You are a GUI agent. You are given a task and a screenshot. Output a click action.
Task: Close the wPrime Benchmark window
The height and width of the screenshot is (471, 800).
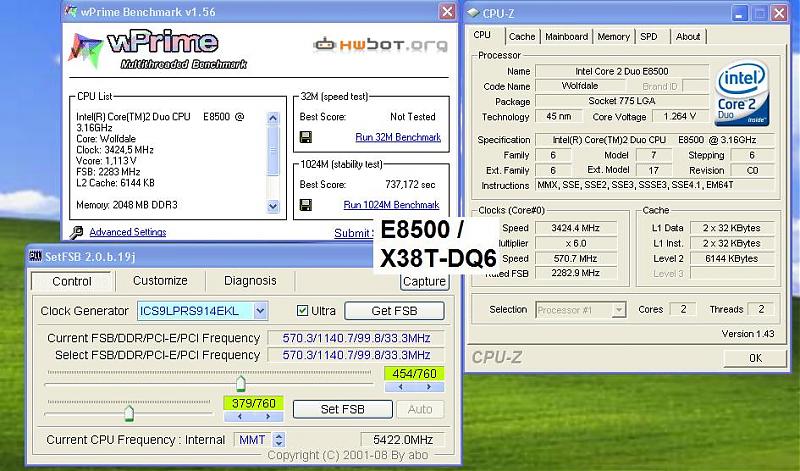click(447, 11)
